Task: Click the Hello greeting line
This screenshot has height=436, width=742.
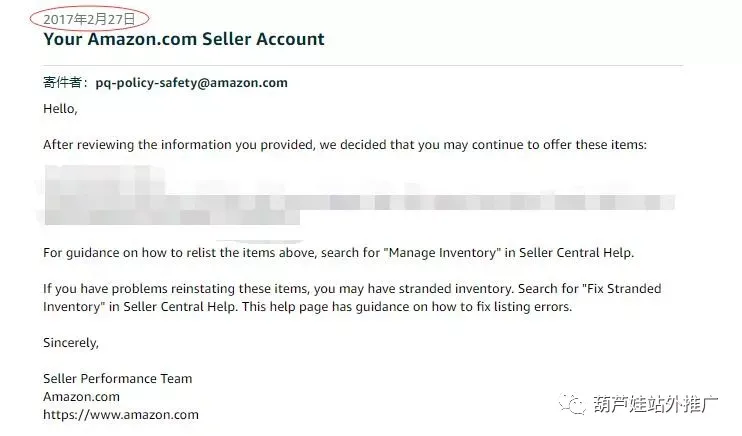Action: point(60,109)
